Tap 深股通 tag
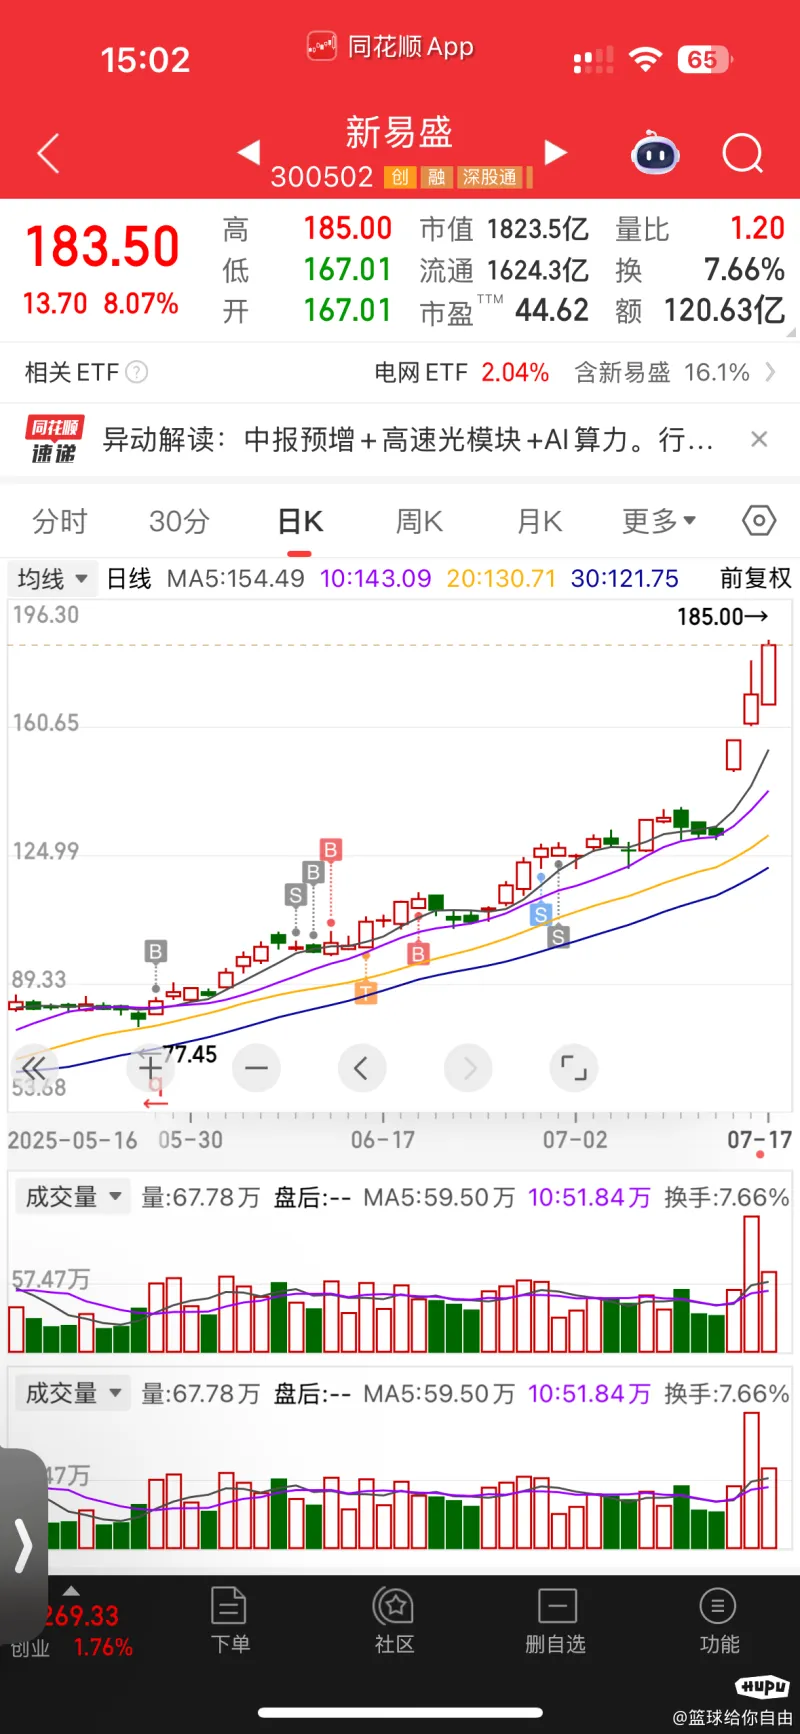 490,177
